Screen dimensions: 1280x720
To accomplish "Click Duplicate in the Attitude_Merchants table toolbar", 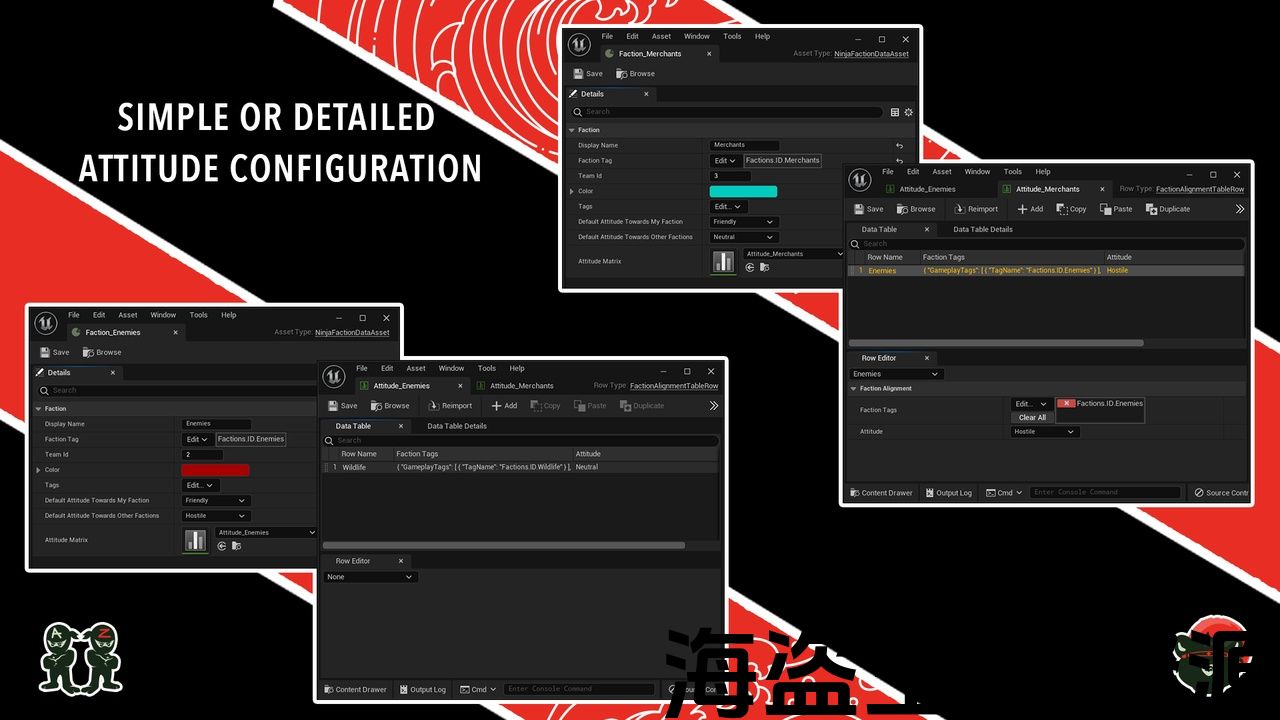I will pos(1168,209).
